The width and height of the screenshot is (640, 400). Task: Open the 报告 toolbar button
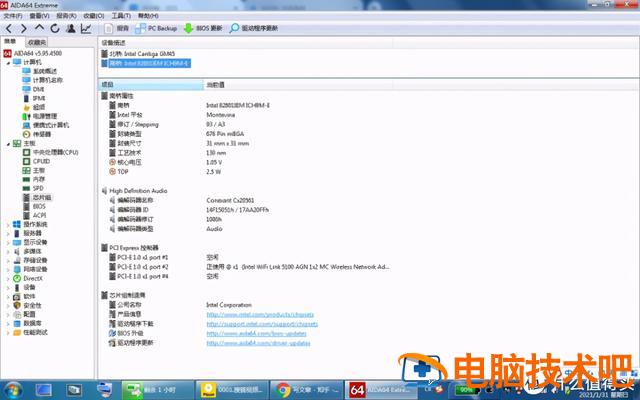(117, 28)
